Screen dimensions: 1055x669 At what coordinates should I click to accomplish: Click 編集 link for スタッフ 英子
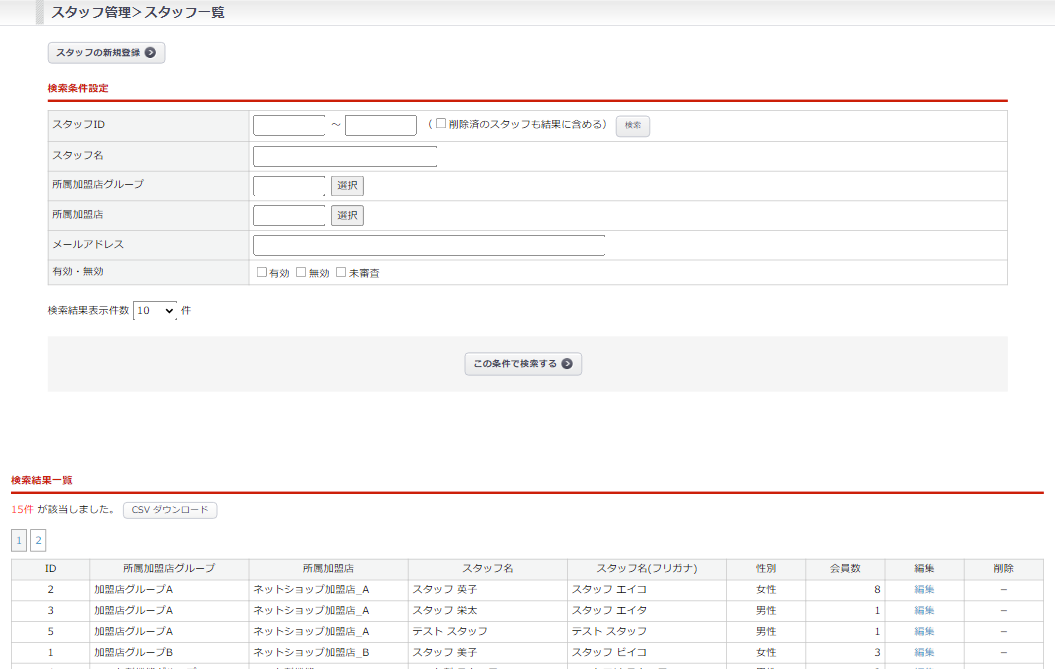(x=924, y=590)
